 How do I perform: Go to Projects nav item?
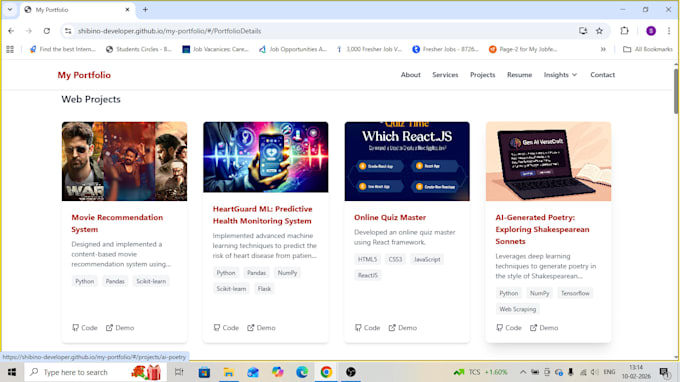point(482,75)
